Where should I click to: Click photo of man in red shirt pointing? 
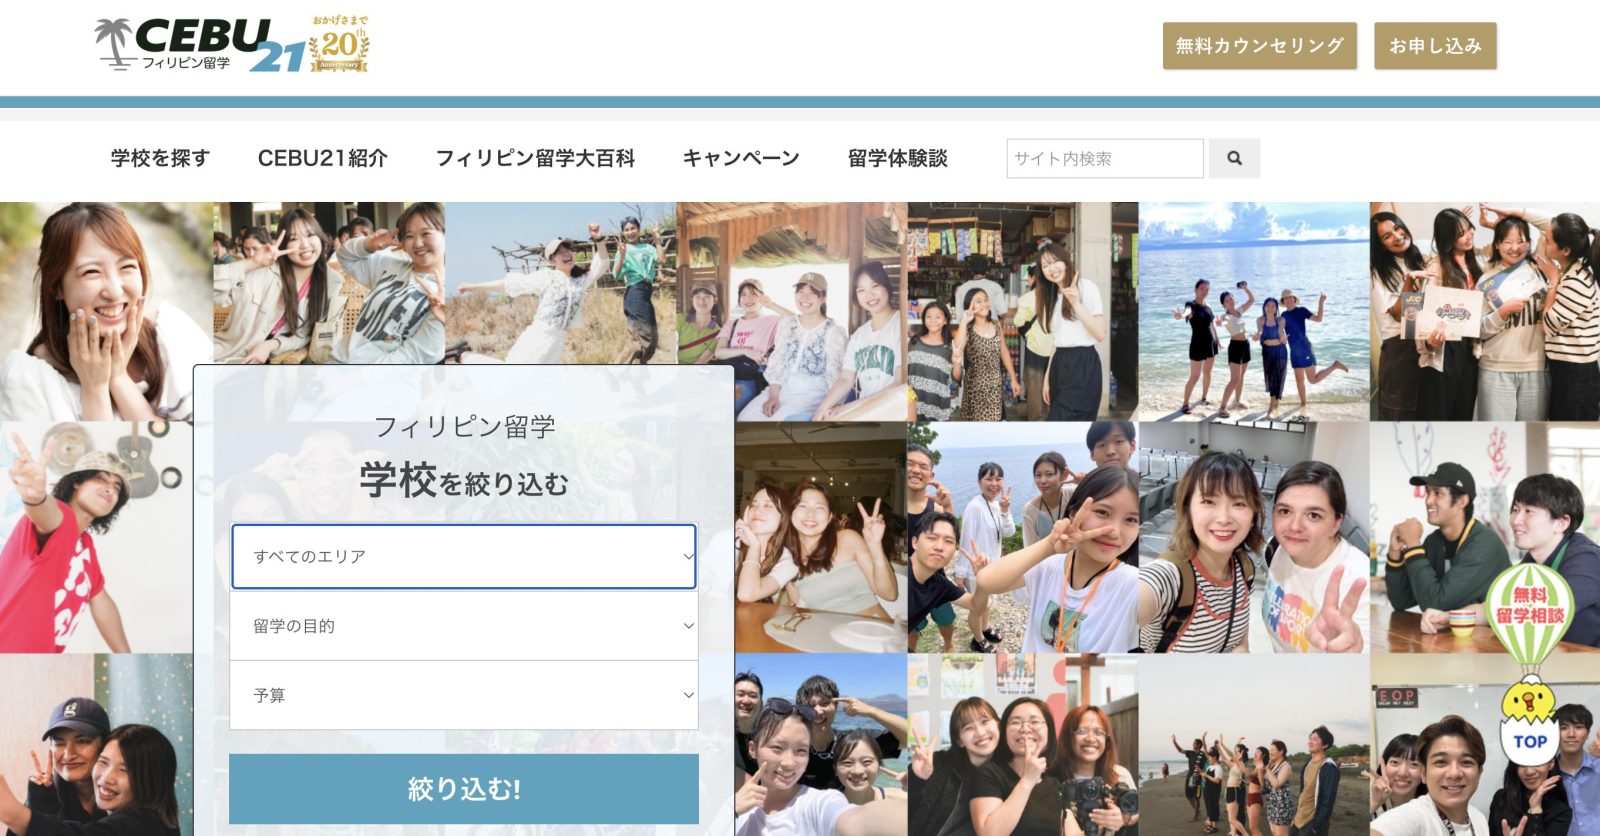coord(97,537)
